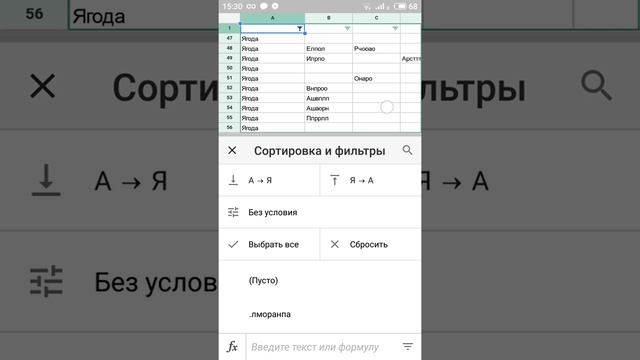640x360 pixels.
Task: Tap the 15:30 clock in status bar
Action: tap(232, 6)
